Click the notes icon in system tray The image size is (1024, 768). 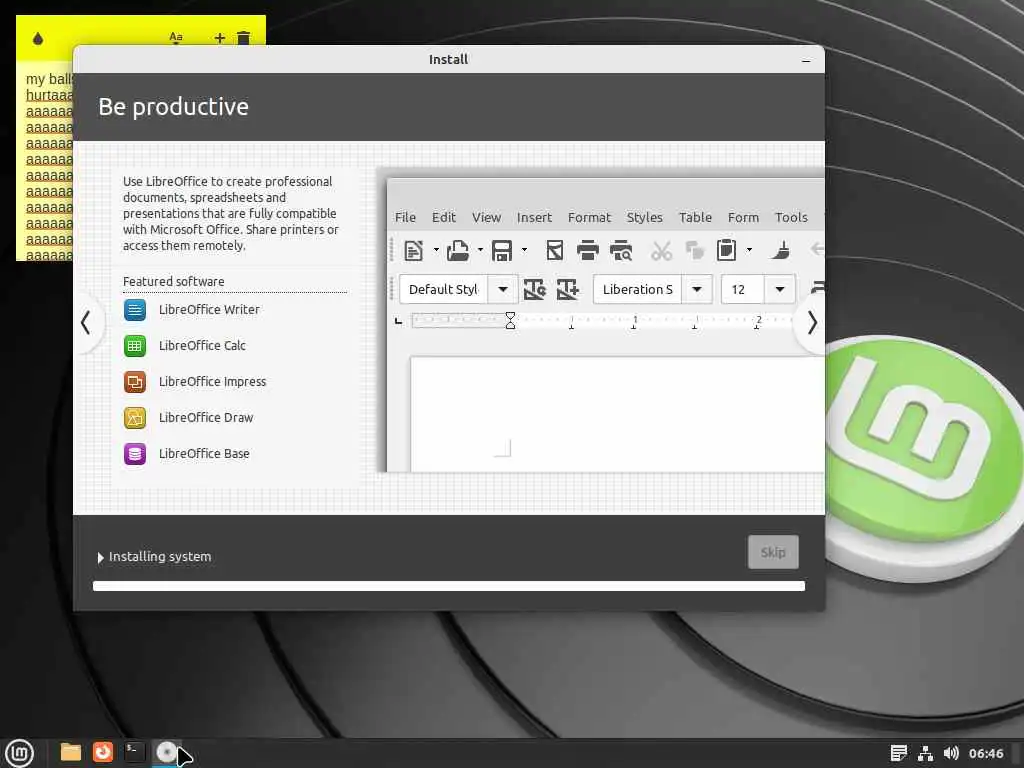pos(899,753)
